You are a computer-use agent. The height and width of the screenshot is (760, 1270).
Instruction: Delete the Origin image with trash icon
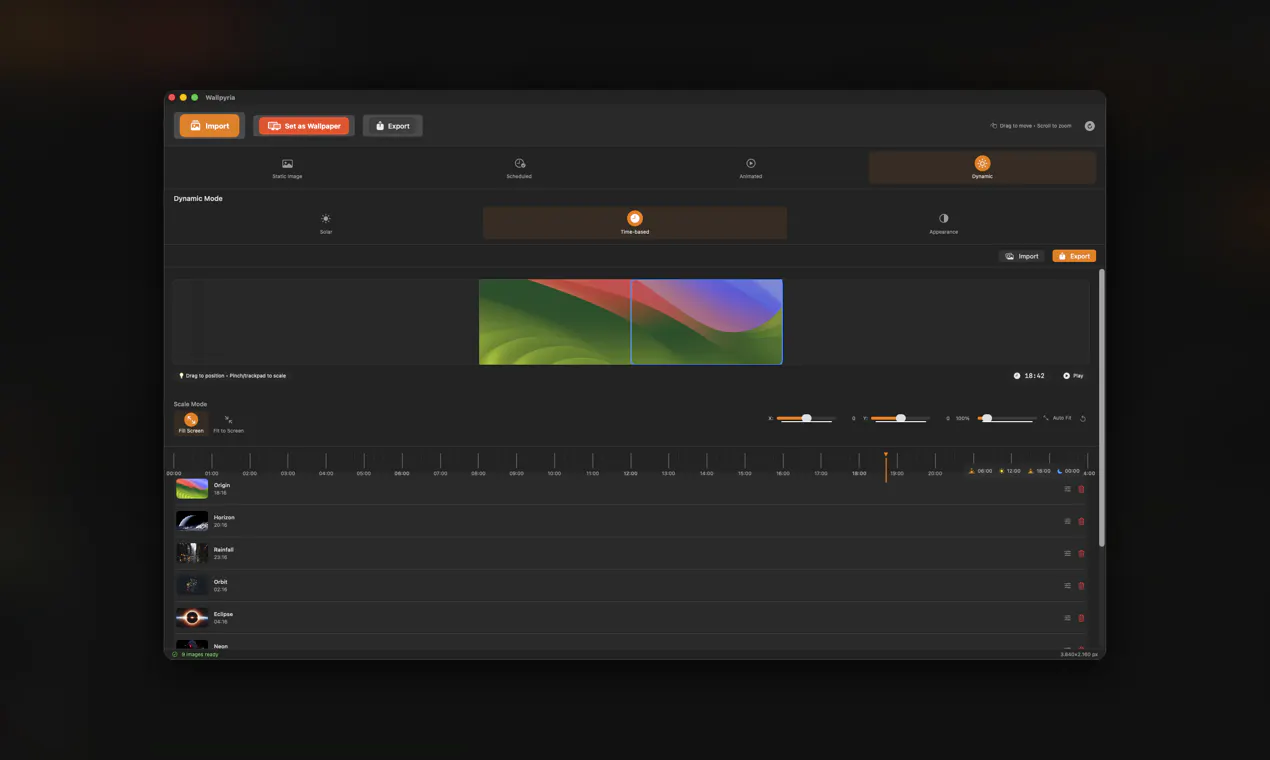(x=1081, y=489)
